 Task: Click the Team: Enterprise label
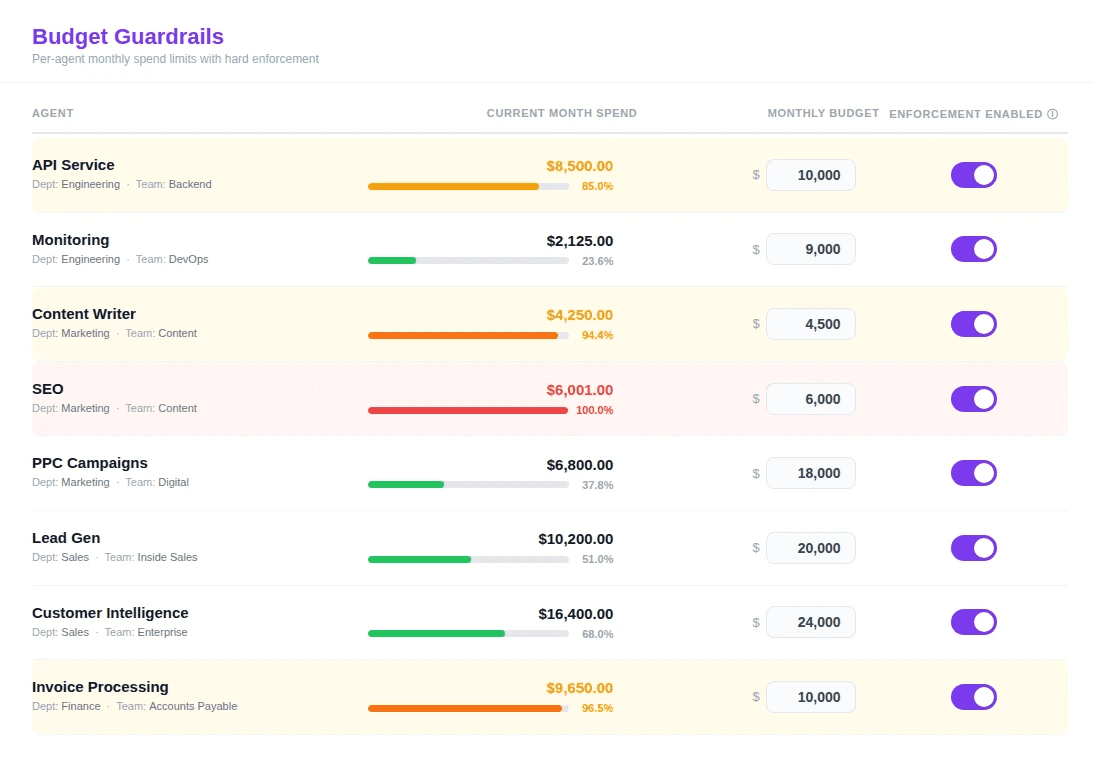[x=146, y=633]
